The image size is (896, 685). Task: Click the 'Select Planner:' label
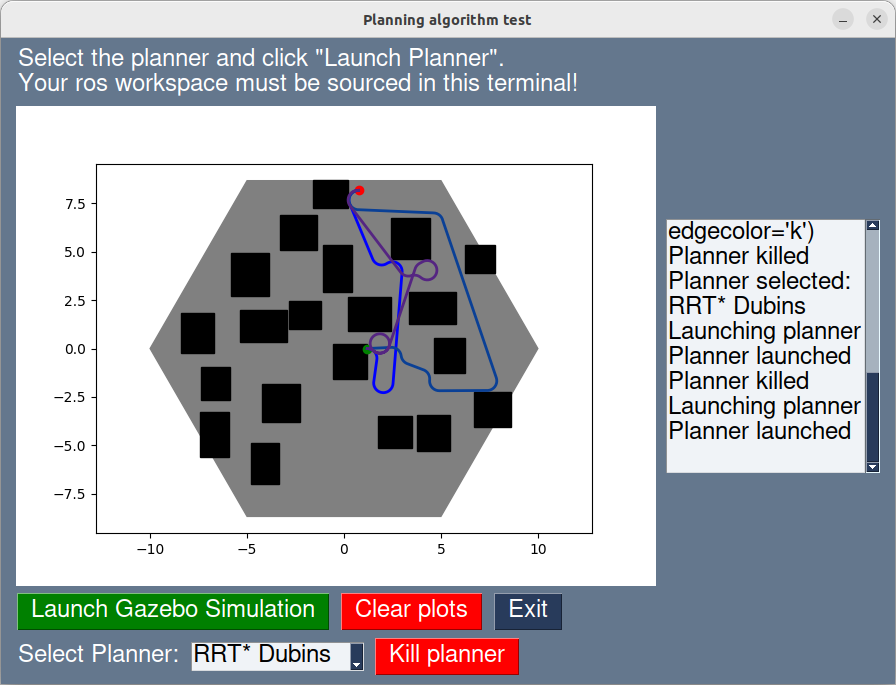[98, 654]
